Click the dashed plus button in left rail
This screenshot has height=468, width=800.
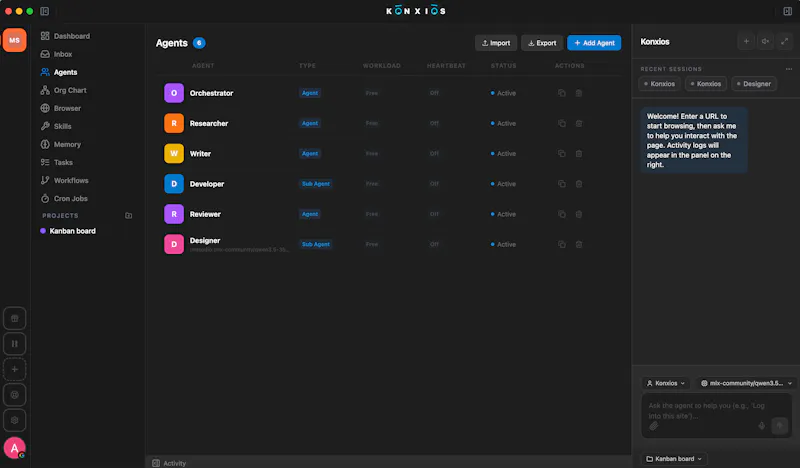15,370
